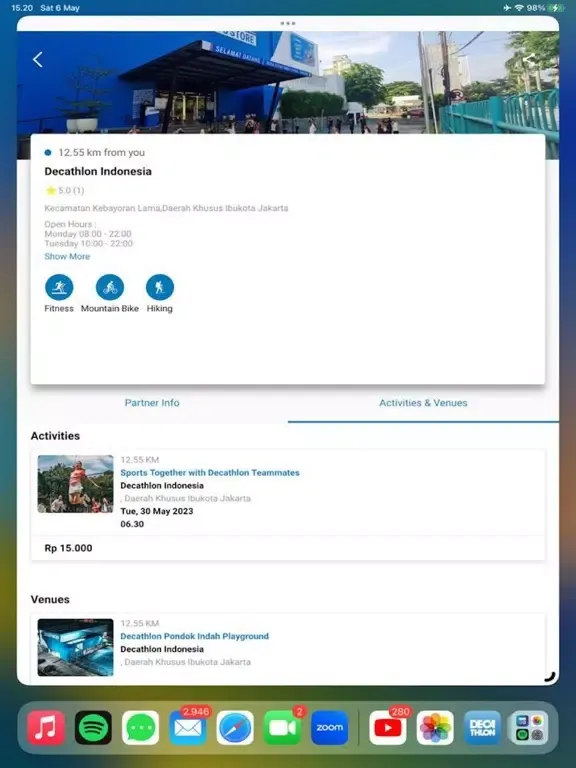Tap the Pondok Indah Playground venue thumbnail
The height and width of the screenshot is (768, 576).
click(75, 648)
